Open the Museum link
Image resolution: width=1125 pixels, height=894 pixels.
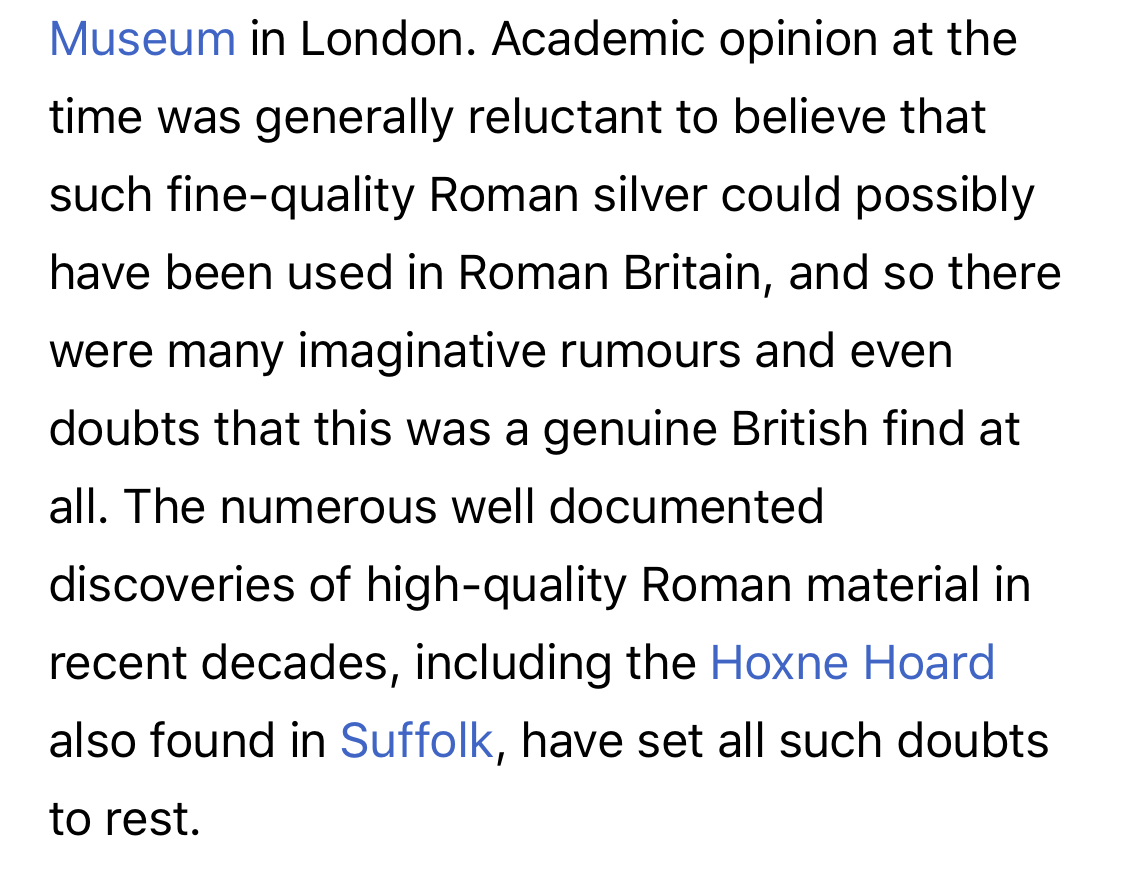click(142, 39)
